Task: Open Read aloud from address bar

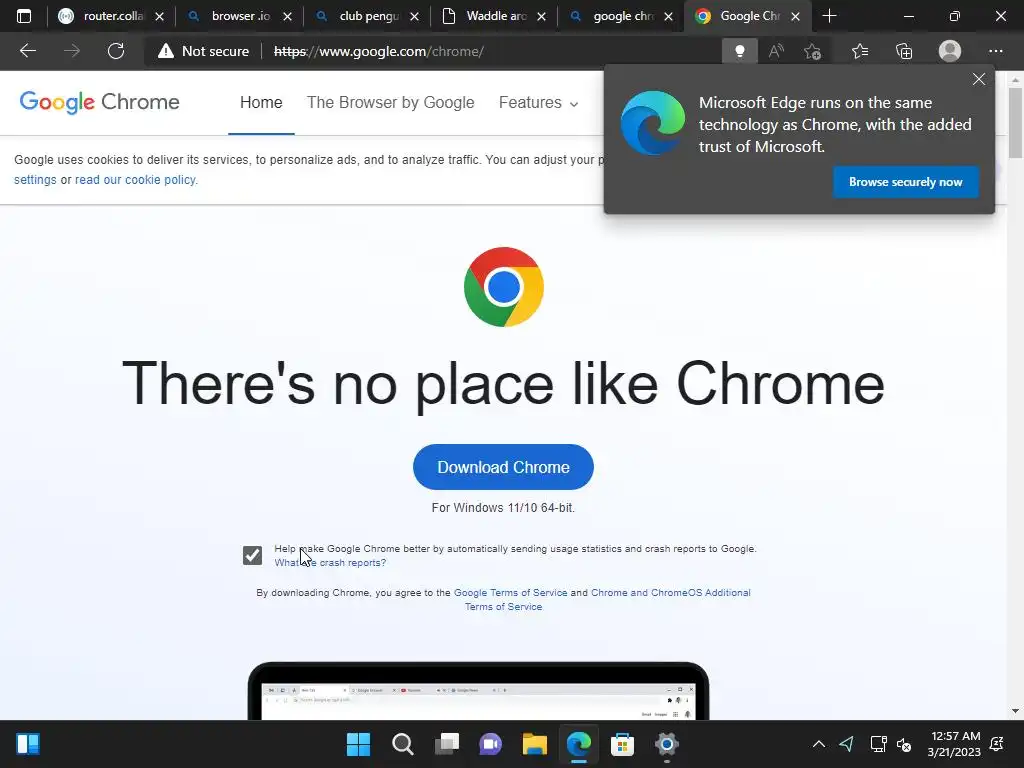Action: [776, 51]
